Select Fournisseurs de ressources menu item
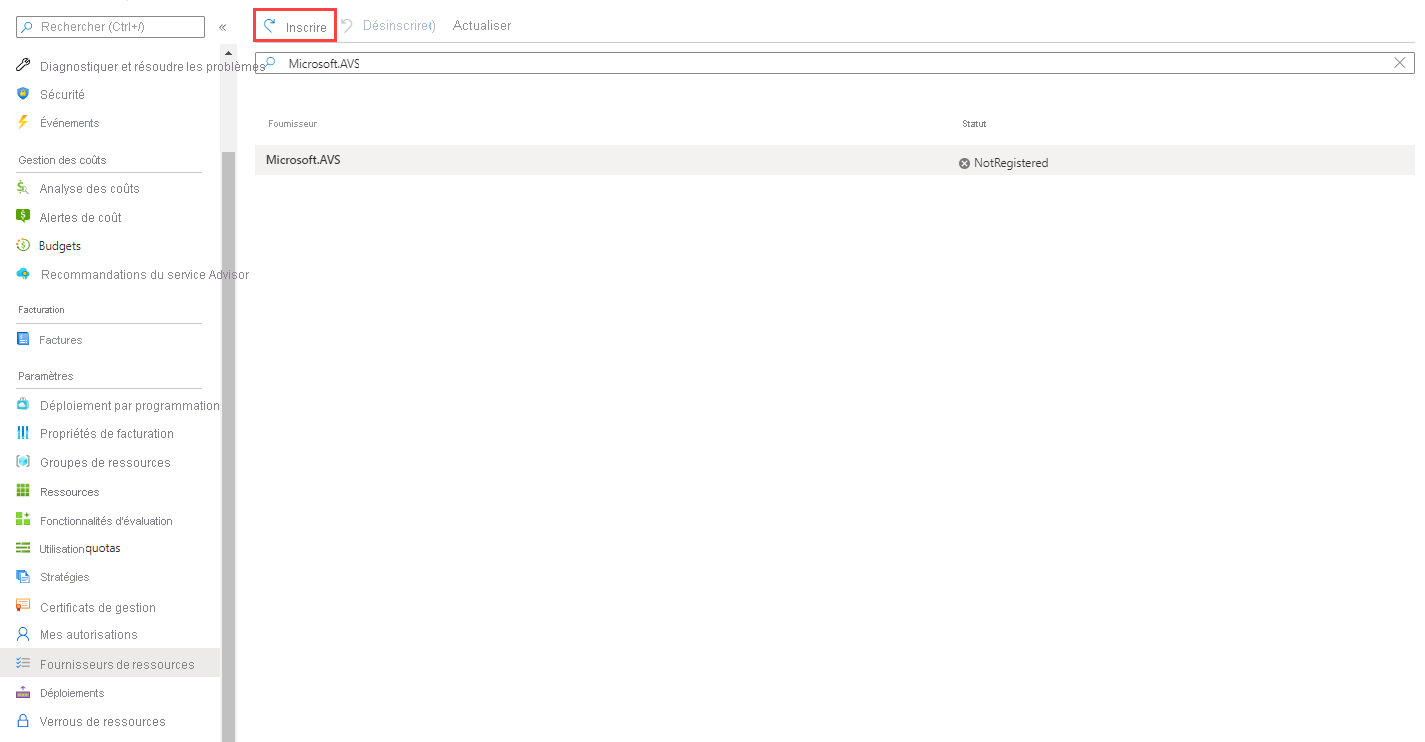This screenshot has width=1425, height=742. point(110,663)
